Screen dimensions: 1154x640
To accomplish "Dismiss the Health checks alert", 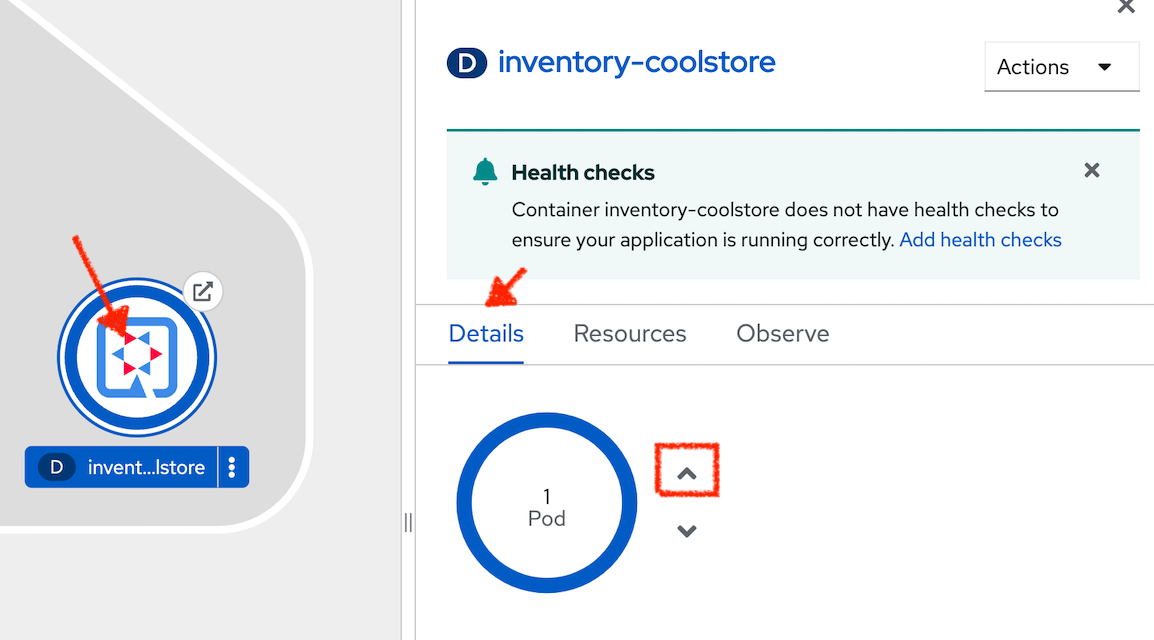I will point(1091,171).
